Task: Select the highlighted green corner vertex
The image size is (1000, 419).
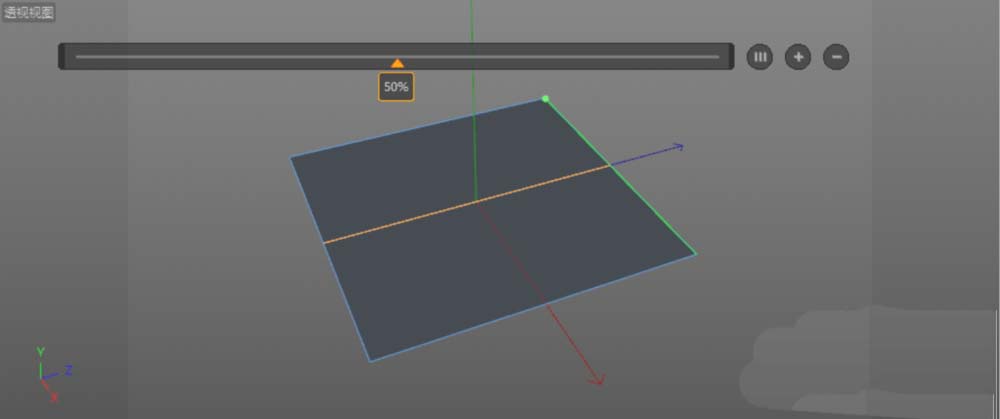Action: (x=545, y=98)
